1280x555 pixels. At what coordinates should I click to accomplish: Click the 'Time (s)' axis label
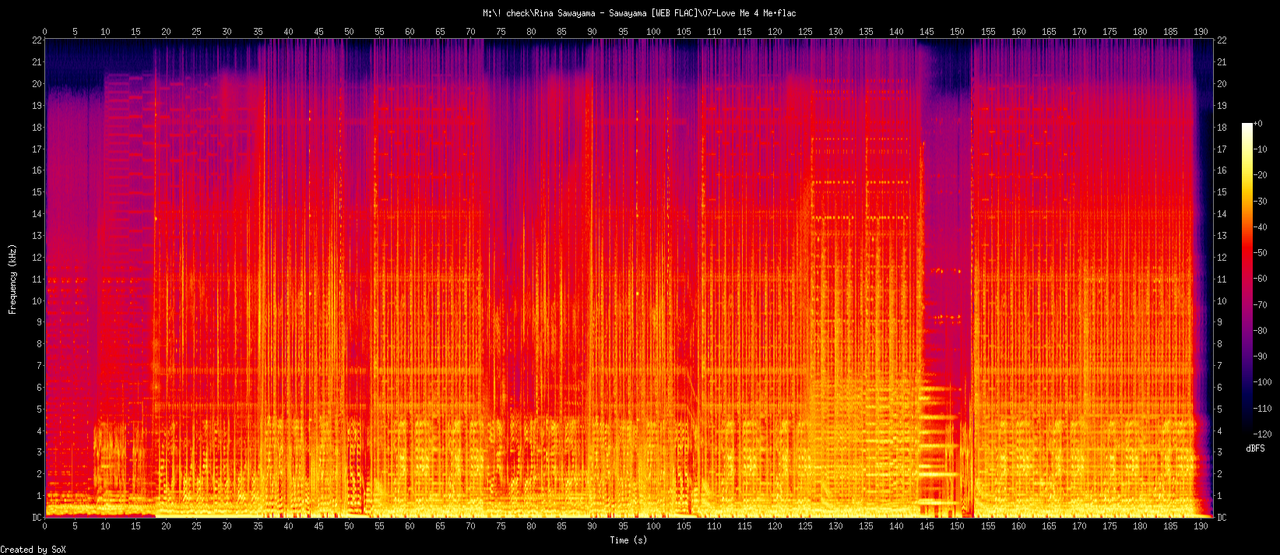(628, 540)
